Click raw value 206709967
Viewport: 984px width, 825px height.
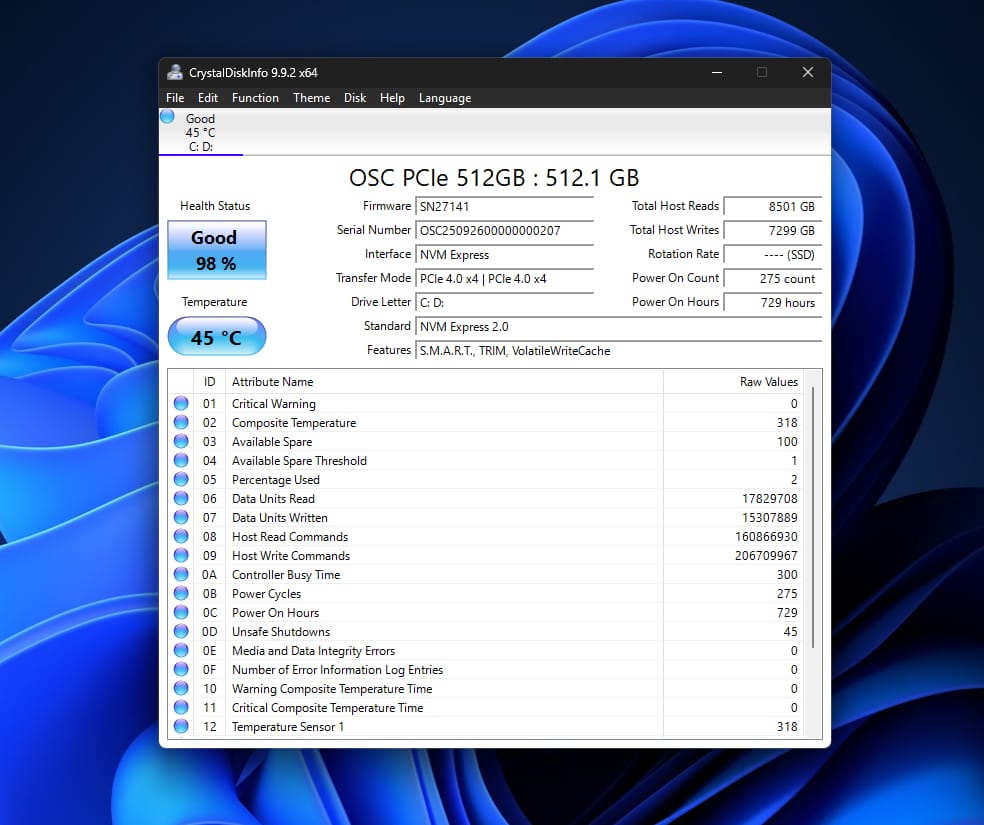(x=766, y=555)
